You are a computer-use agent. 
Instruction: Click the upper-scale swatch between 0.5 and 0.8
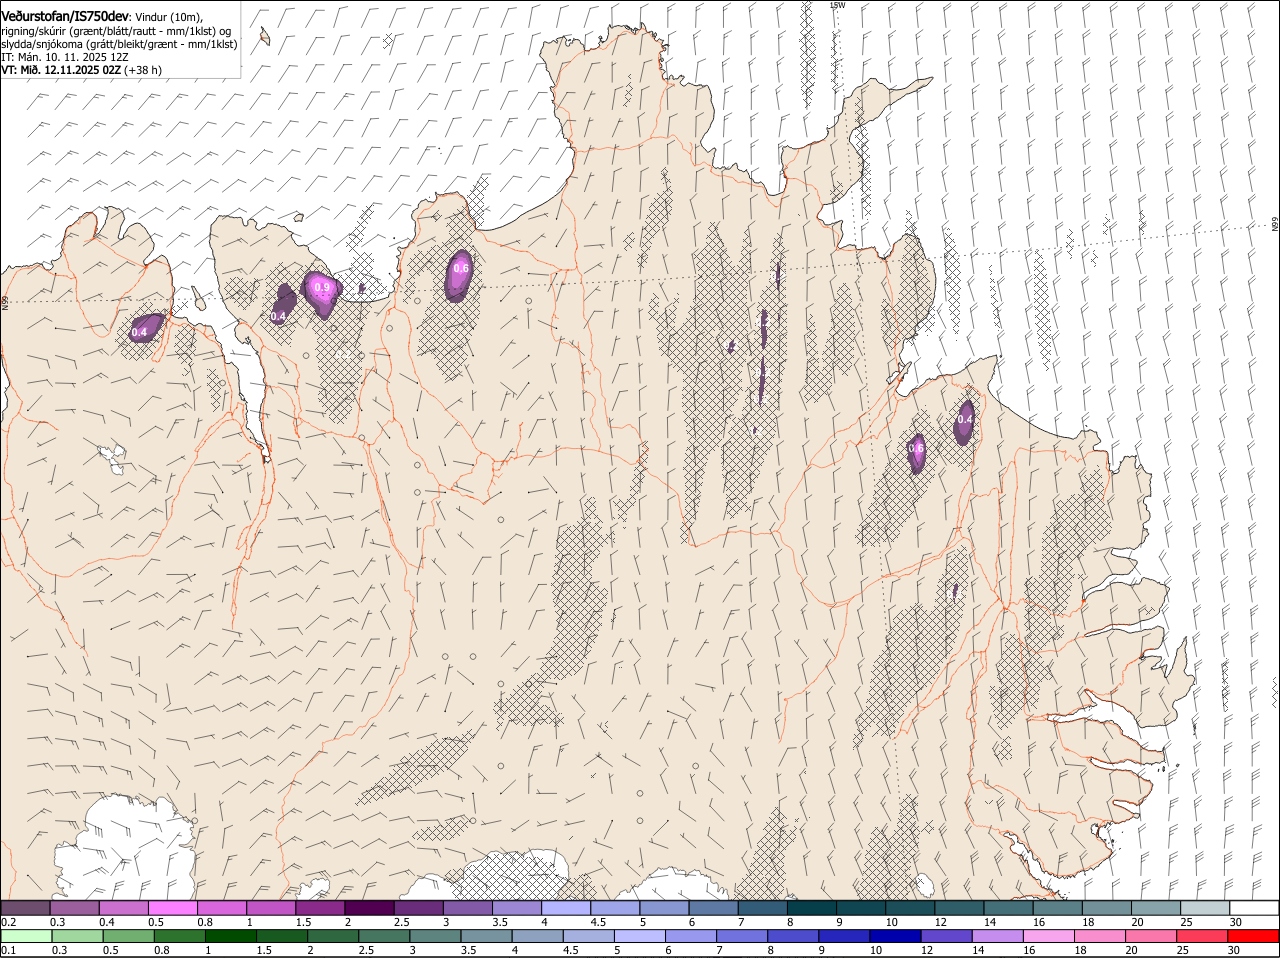[173, 908]
